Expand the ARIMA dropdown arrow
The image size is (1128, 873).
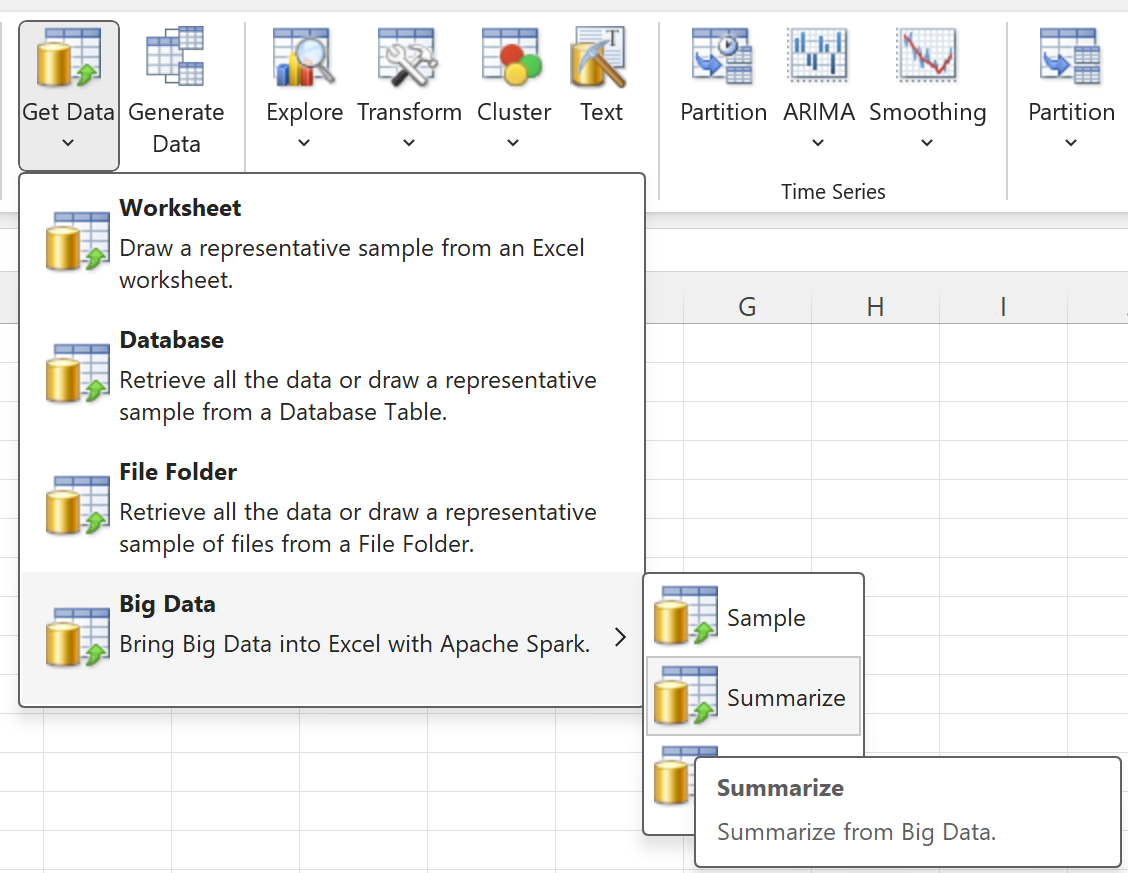(818, 143)
